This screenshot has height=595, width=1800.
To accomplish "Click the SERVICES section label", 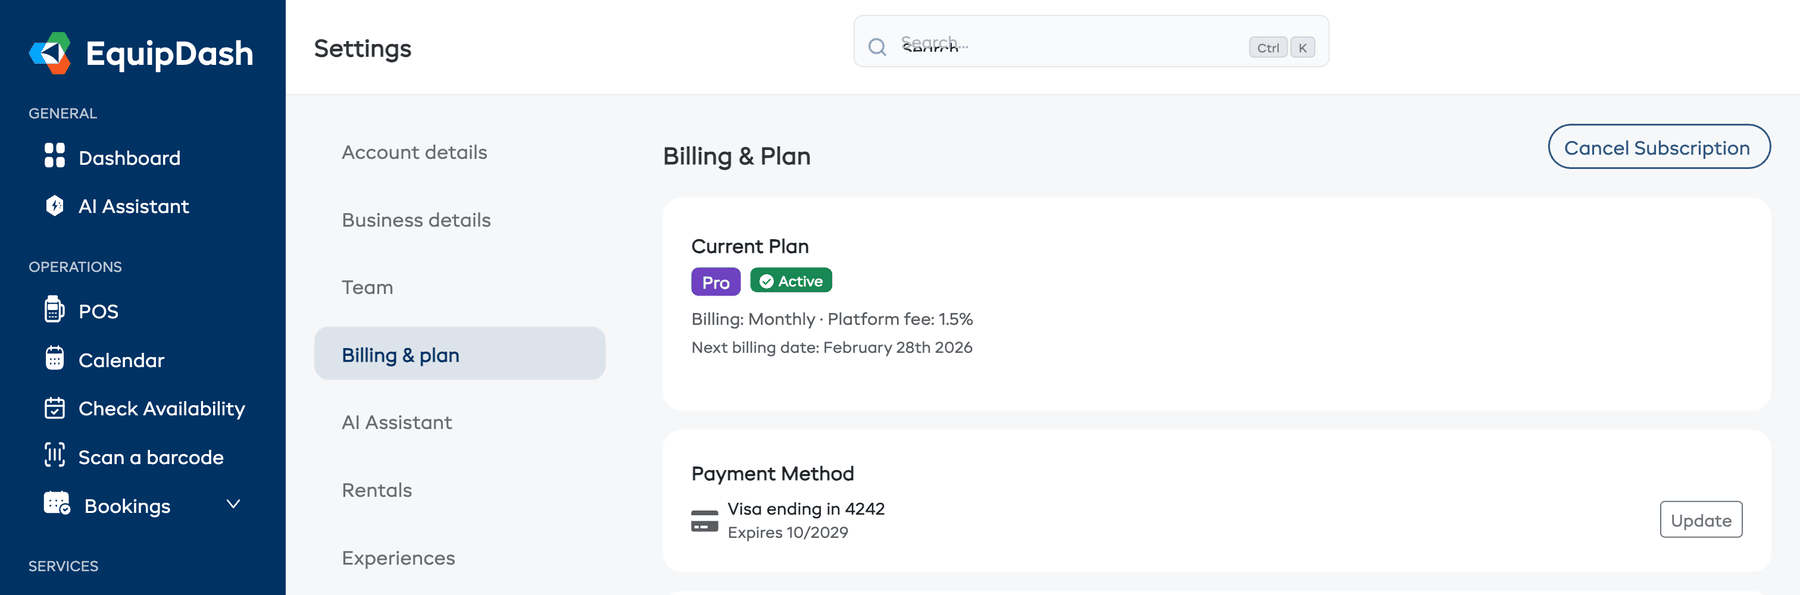I will pyautogui.click(x=63, y=566).
